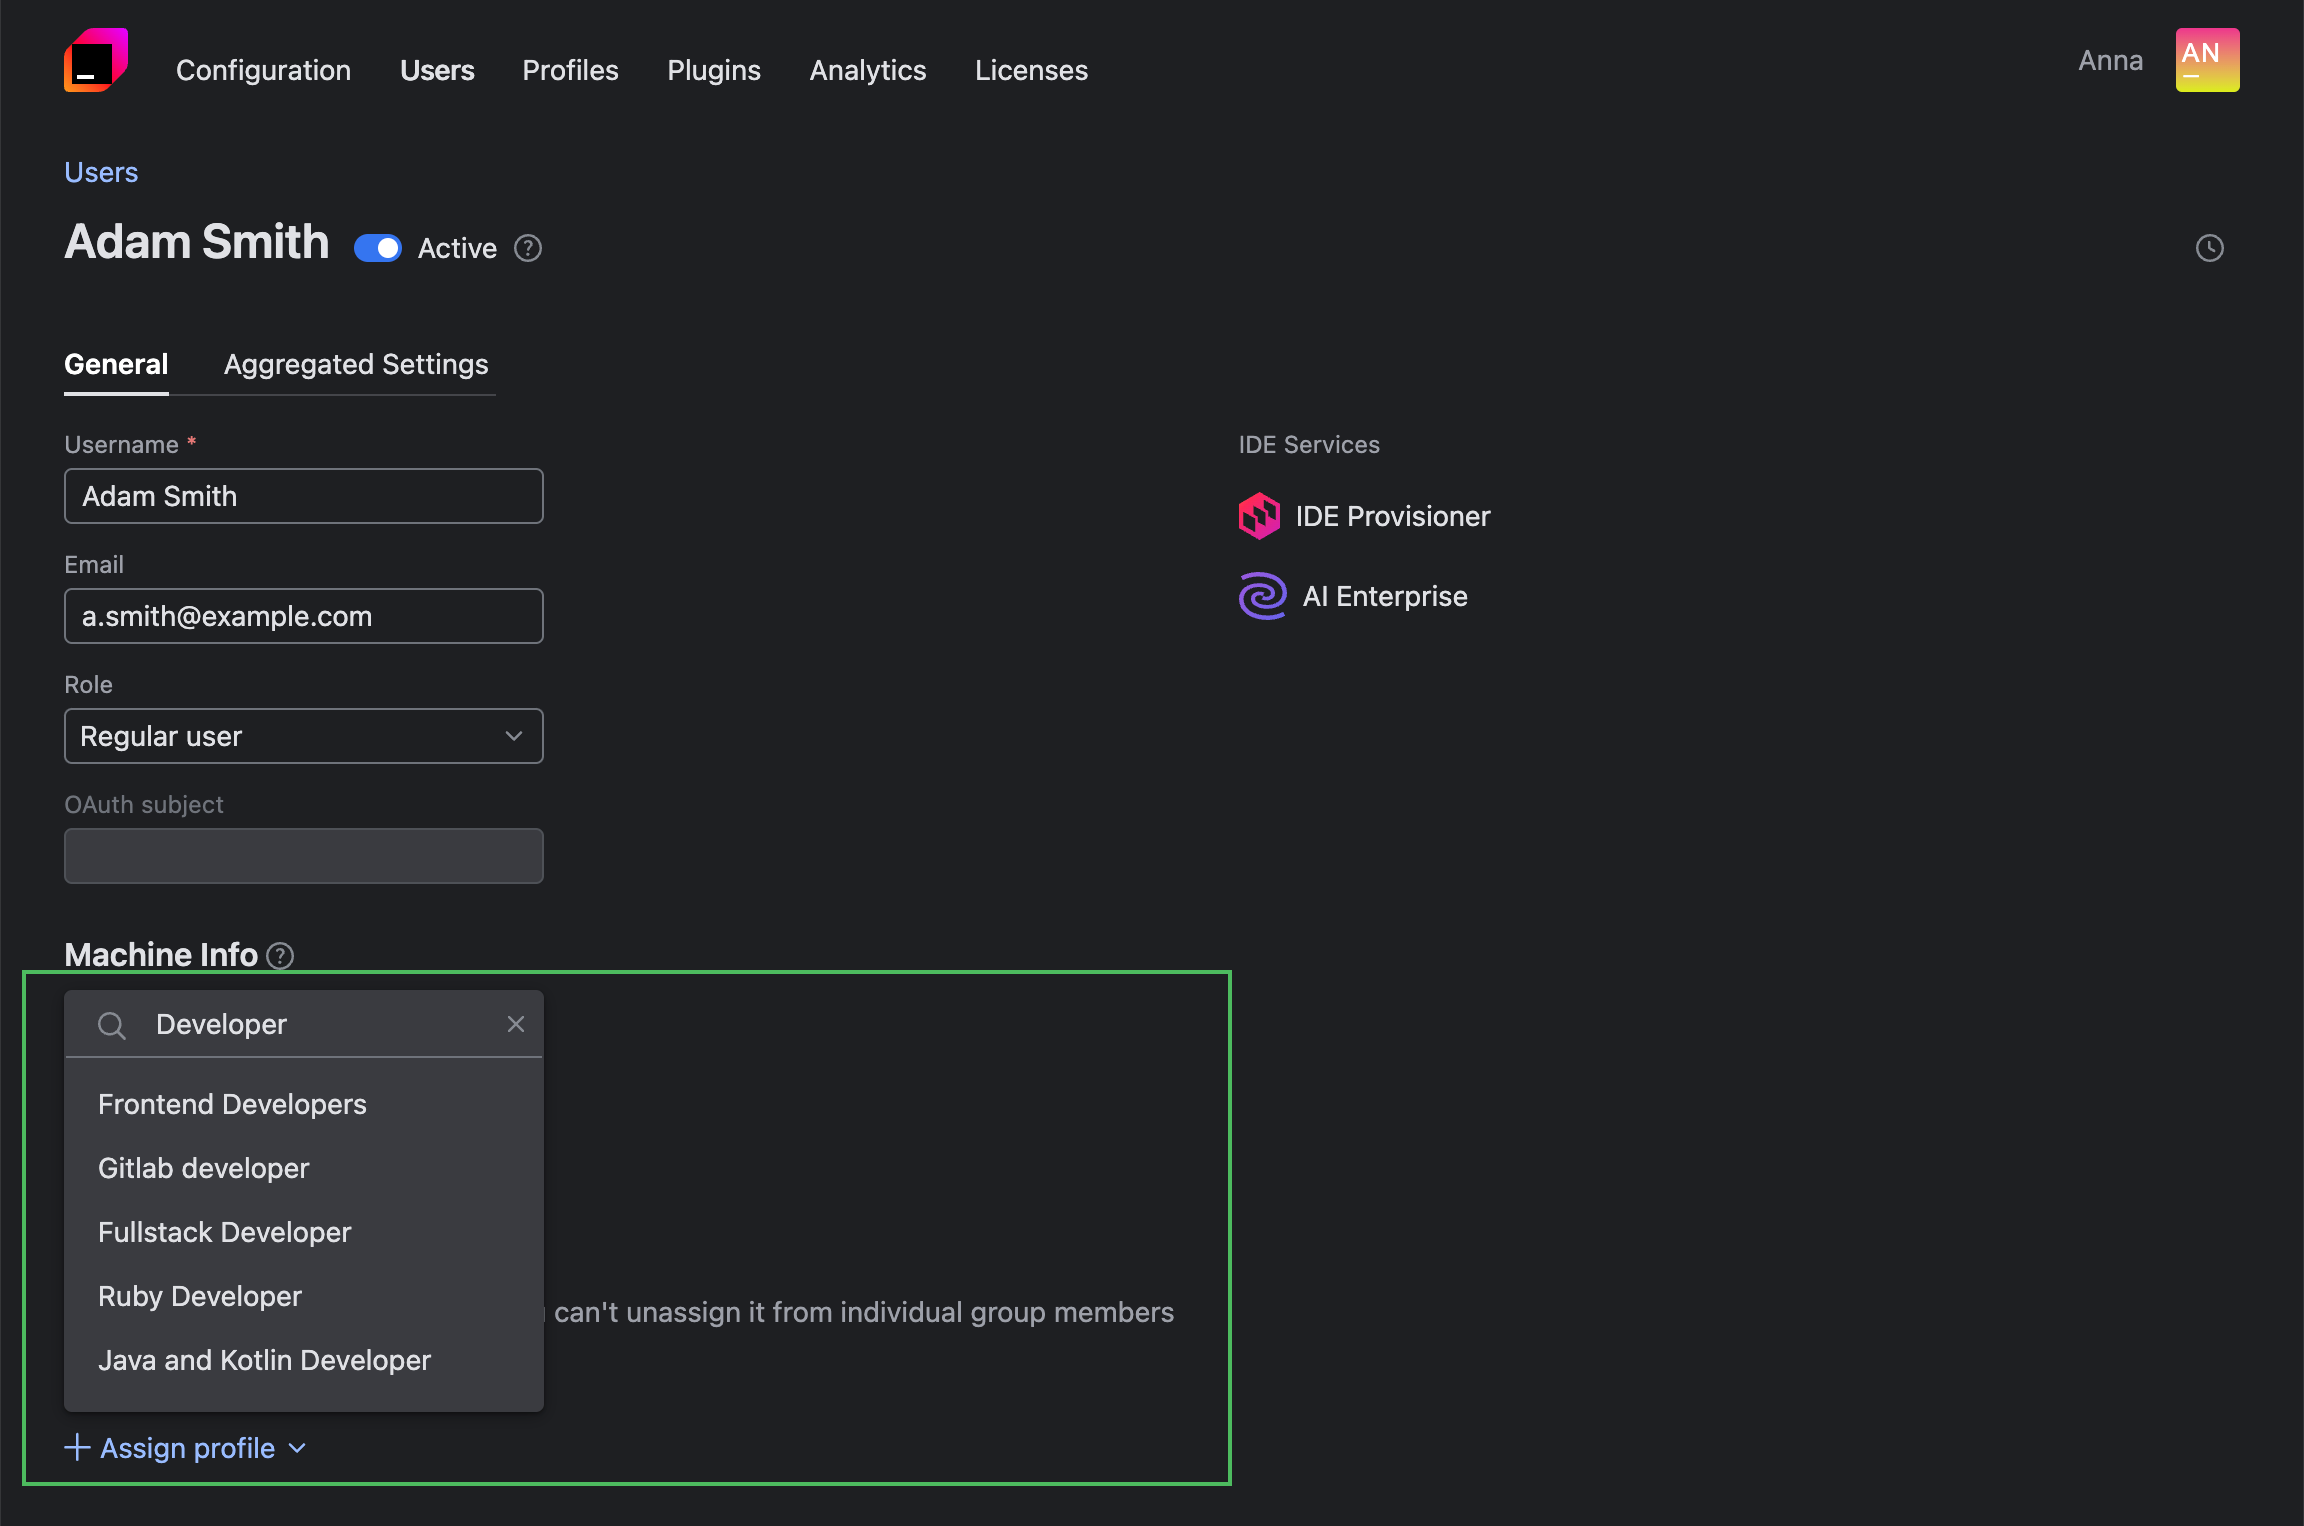Expand the Assign profile dropdown

click(186, 1448)
